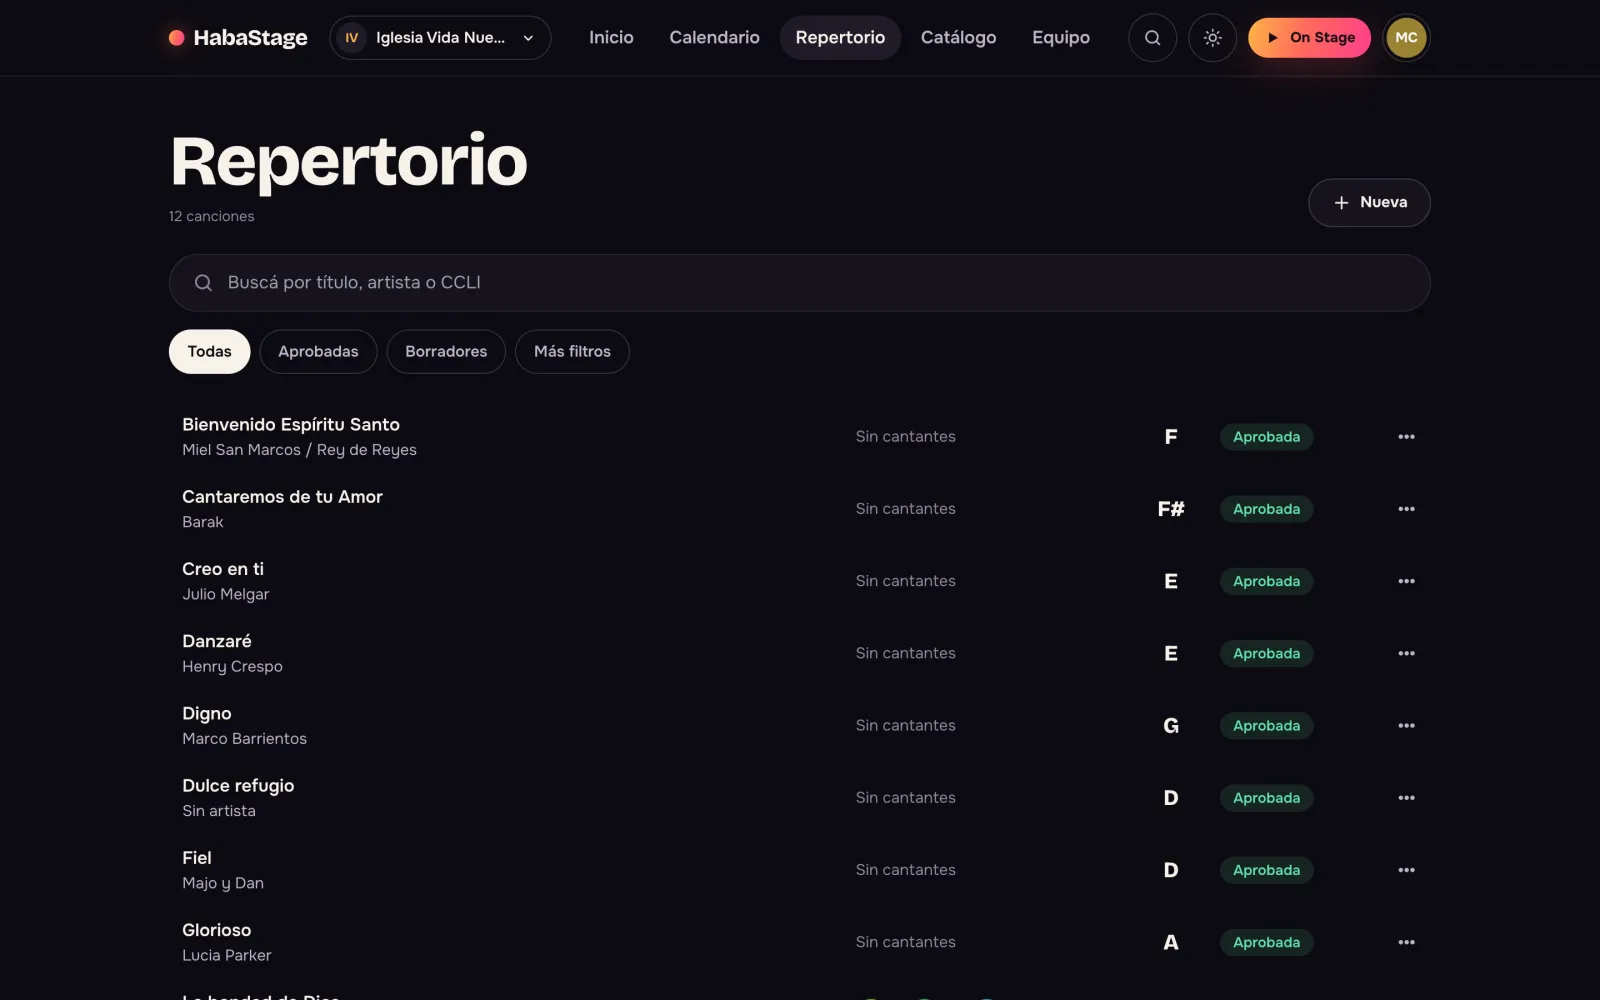Navigate to the Equipo tab
This screenshot has height=1000, width=1600.
tap(1061, 38)
